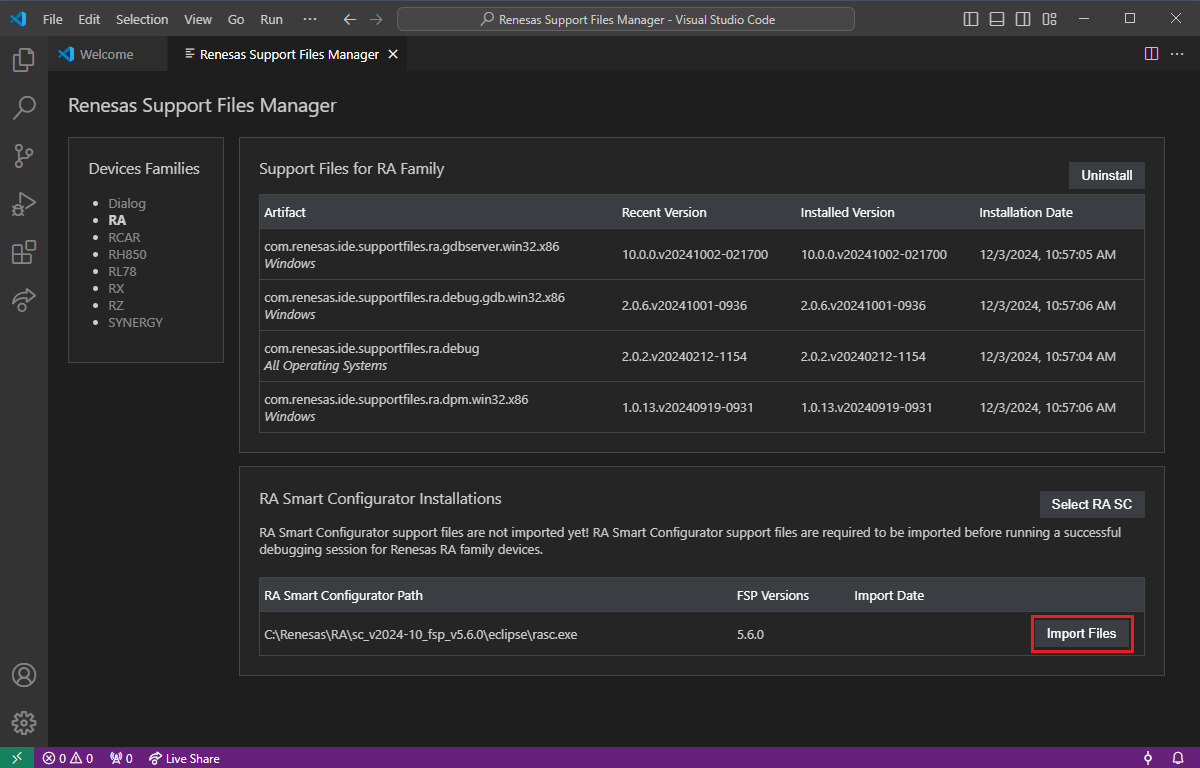Select Dialog device family

coord(127,203)
